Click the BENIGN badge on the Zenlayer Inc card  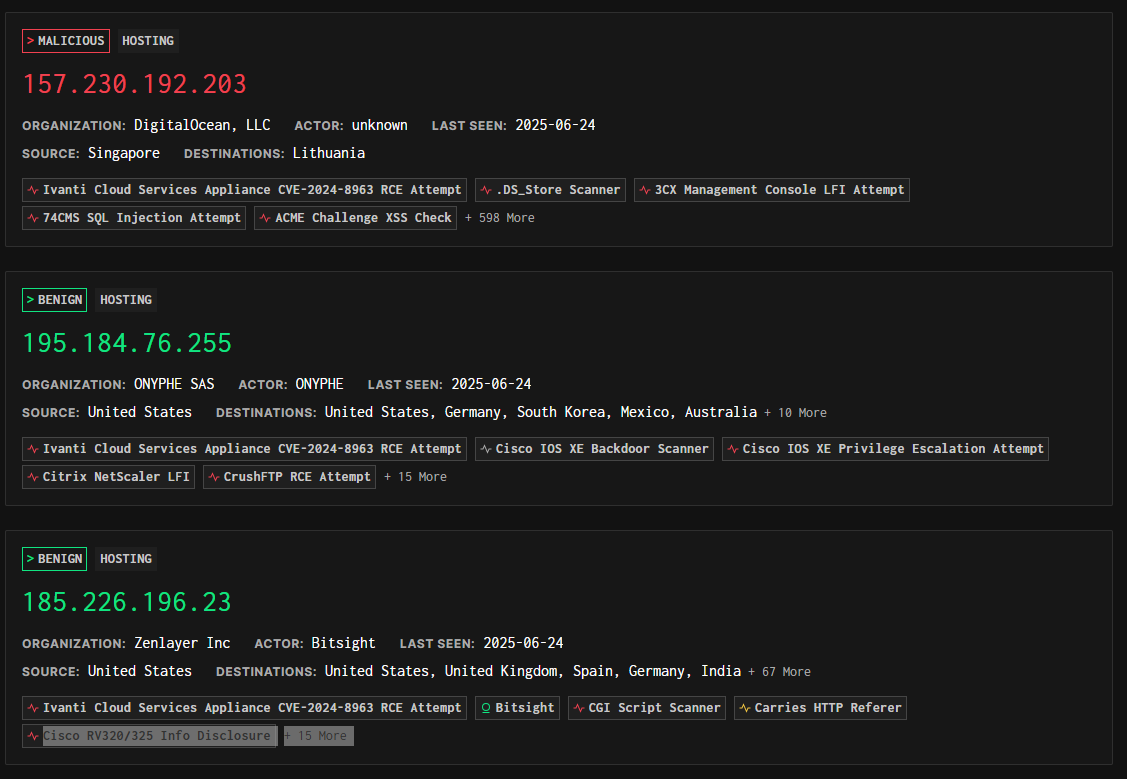tap(55, 558)
